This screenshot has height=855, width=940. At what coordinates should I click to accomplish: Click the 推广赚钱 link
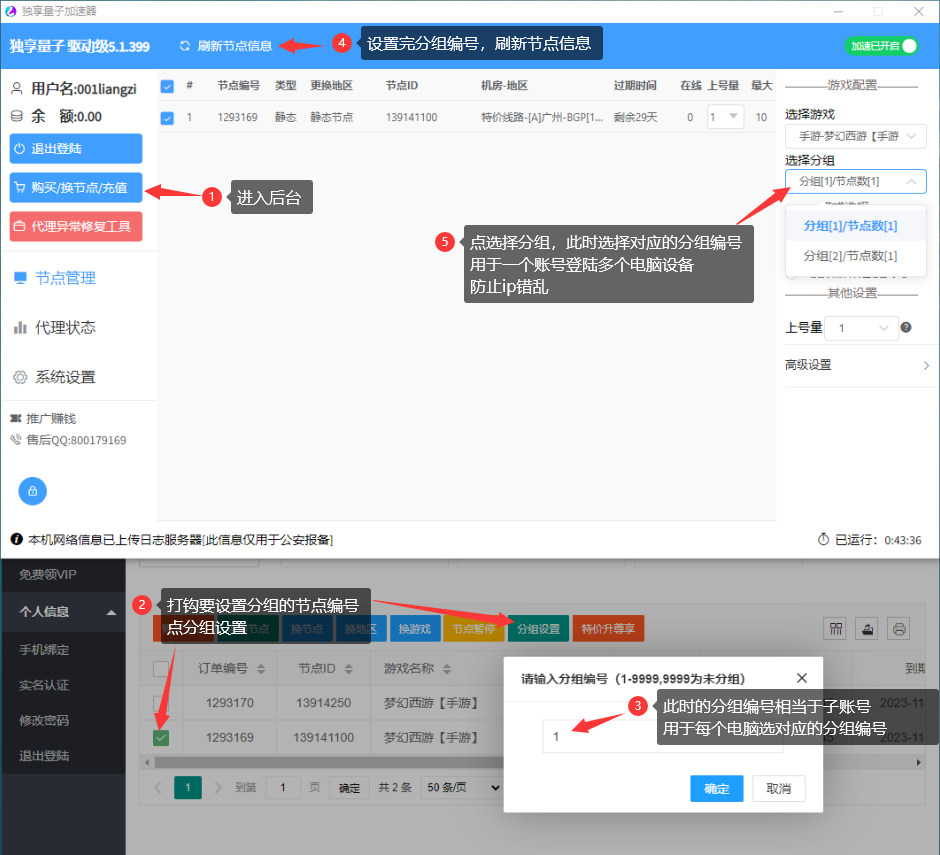click(x=51, y=419)
